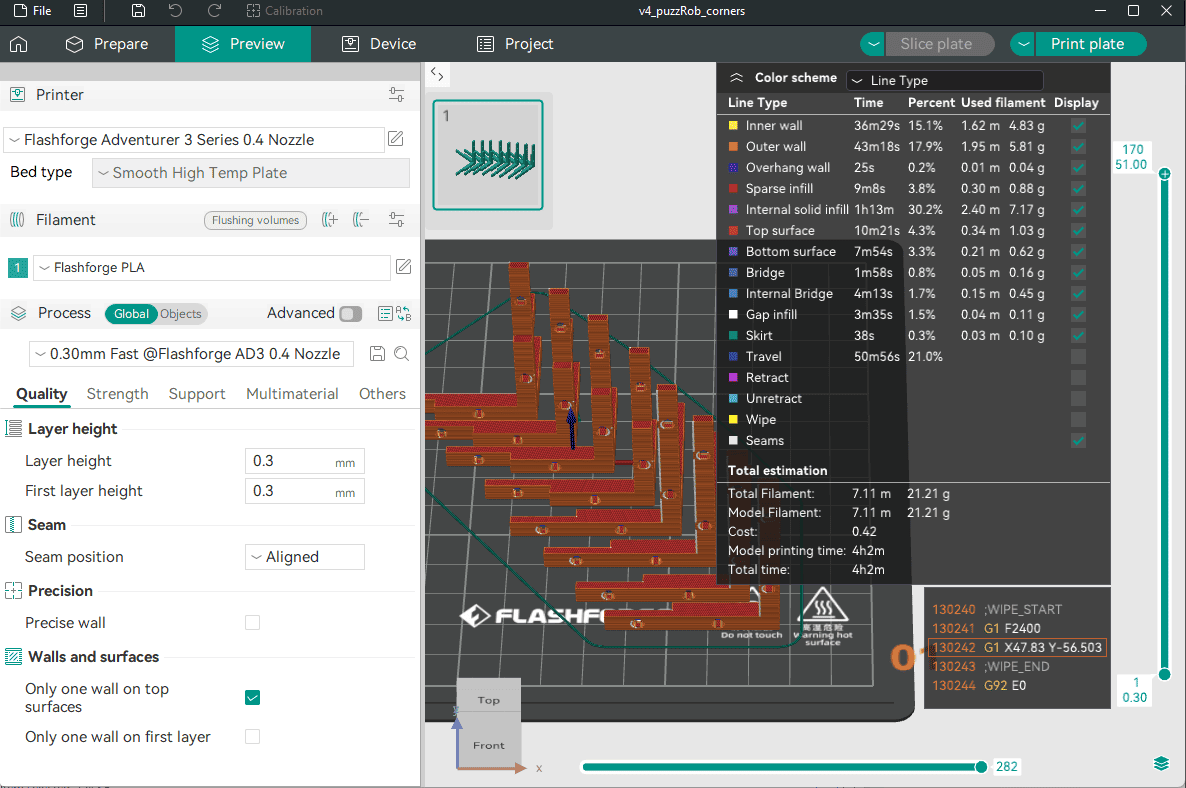Open the Line Type color scheme dropdown
1186x788 pixels.
tap(944, 80)
